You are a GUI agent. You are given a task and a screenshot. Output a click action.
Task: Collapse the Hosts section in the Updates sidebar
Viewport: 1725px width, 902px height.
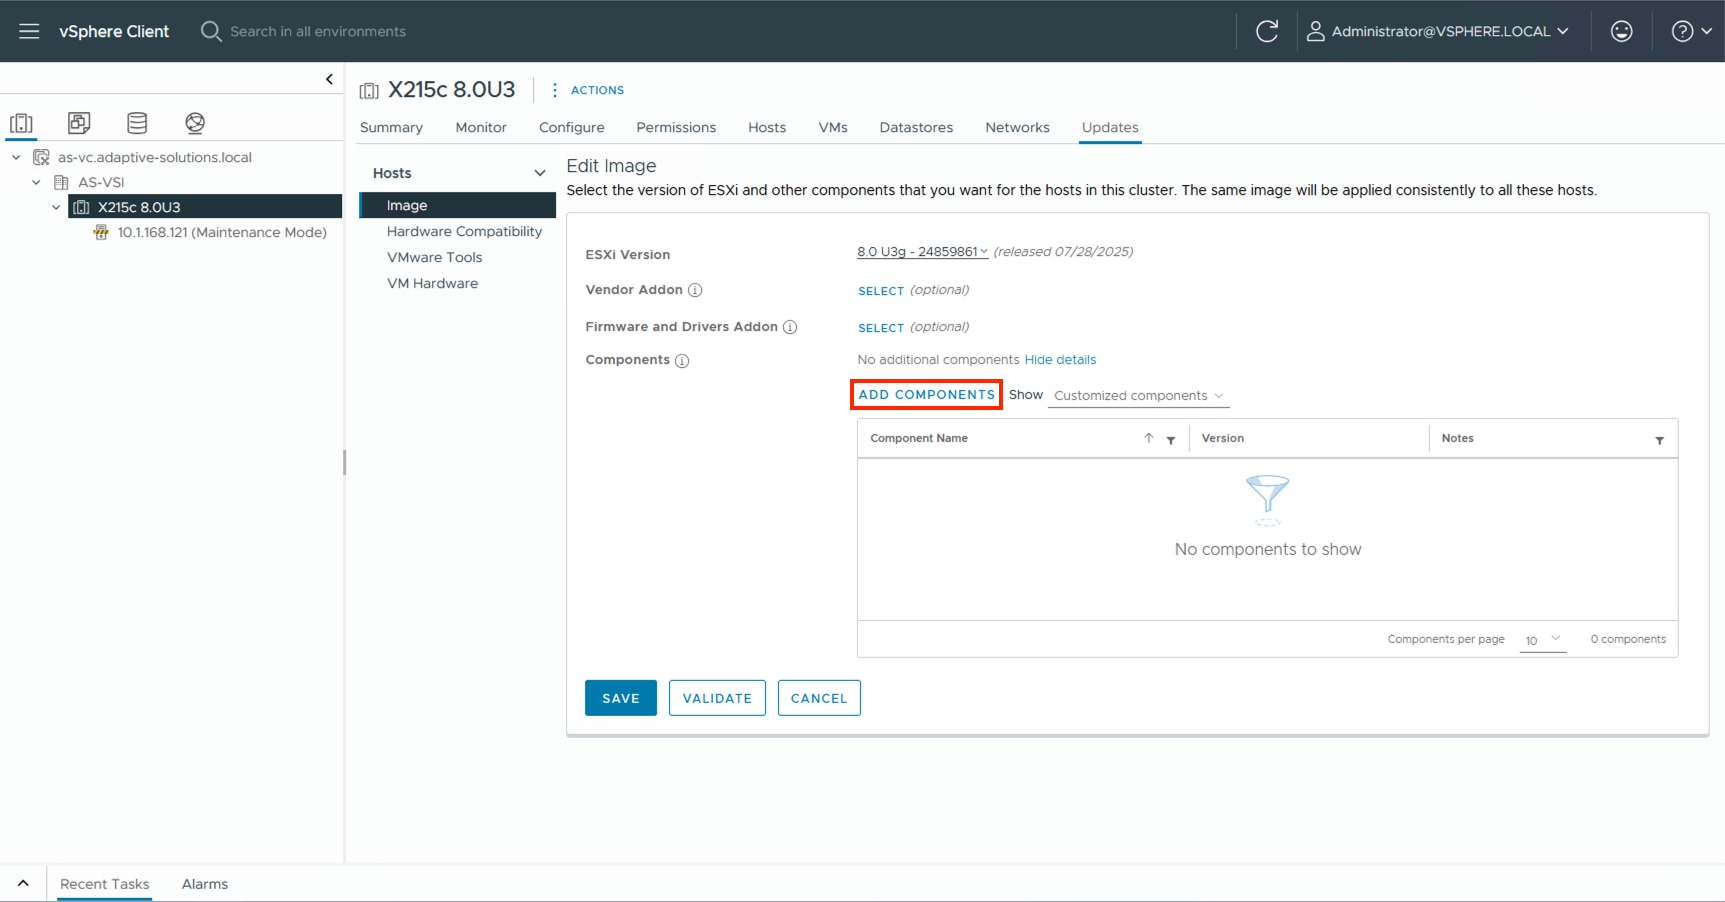(540, 172)
